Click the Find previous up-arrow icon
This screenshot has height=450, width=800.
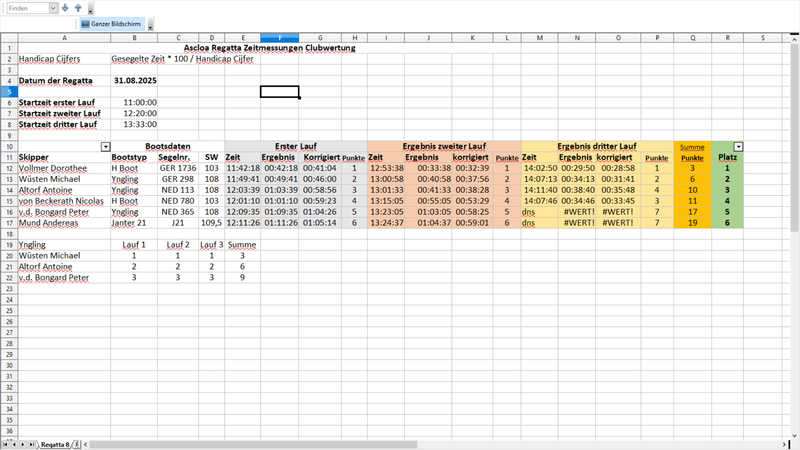[78, 8]
